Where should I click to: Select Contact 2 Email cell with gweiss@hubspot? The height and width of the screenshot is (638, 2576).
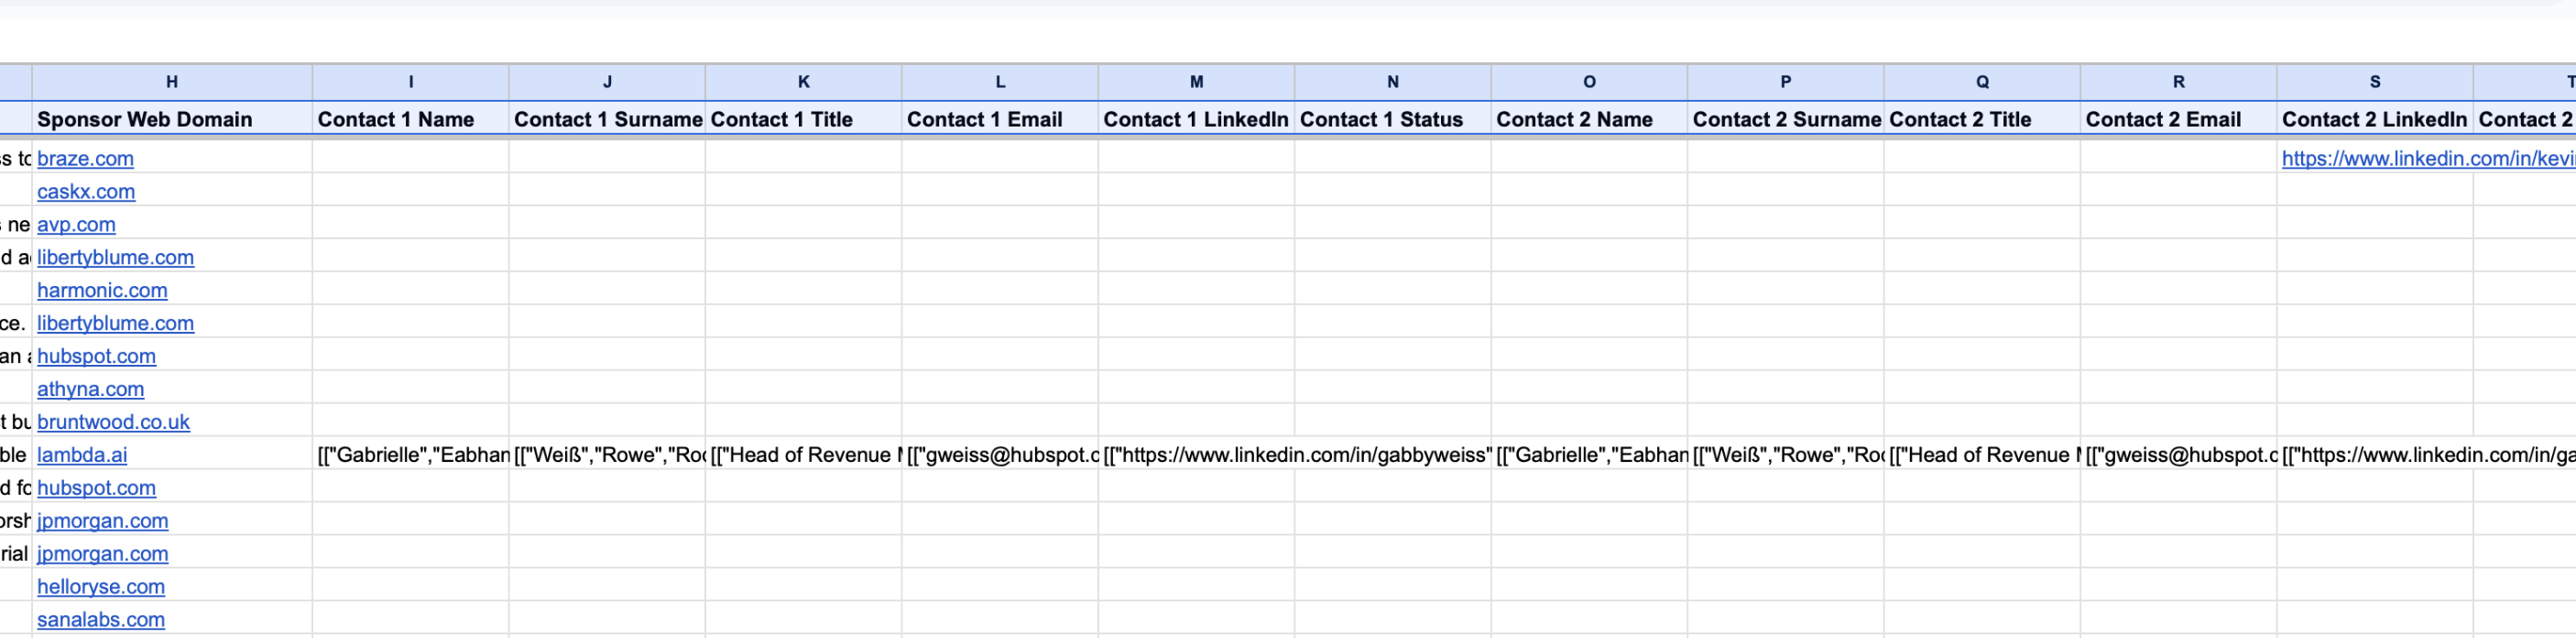2179,455
